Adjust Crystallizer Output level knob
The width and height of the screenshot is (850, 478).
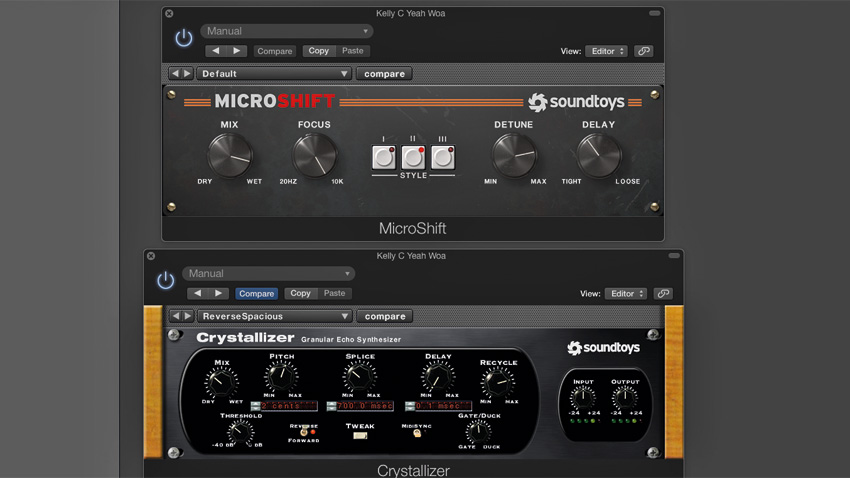[x=624, y=398]
